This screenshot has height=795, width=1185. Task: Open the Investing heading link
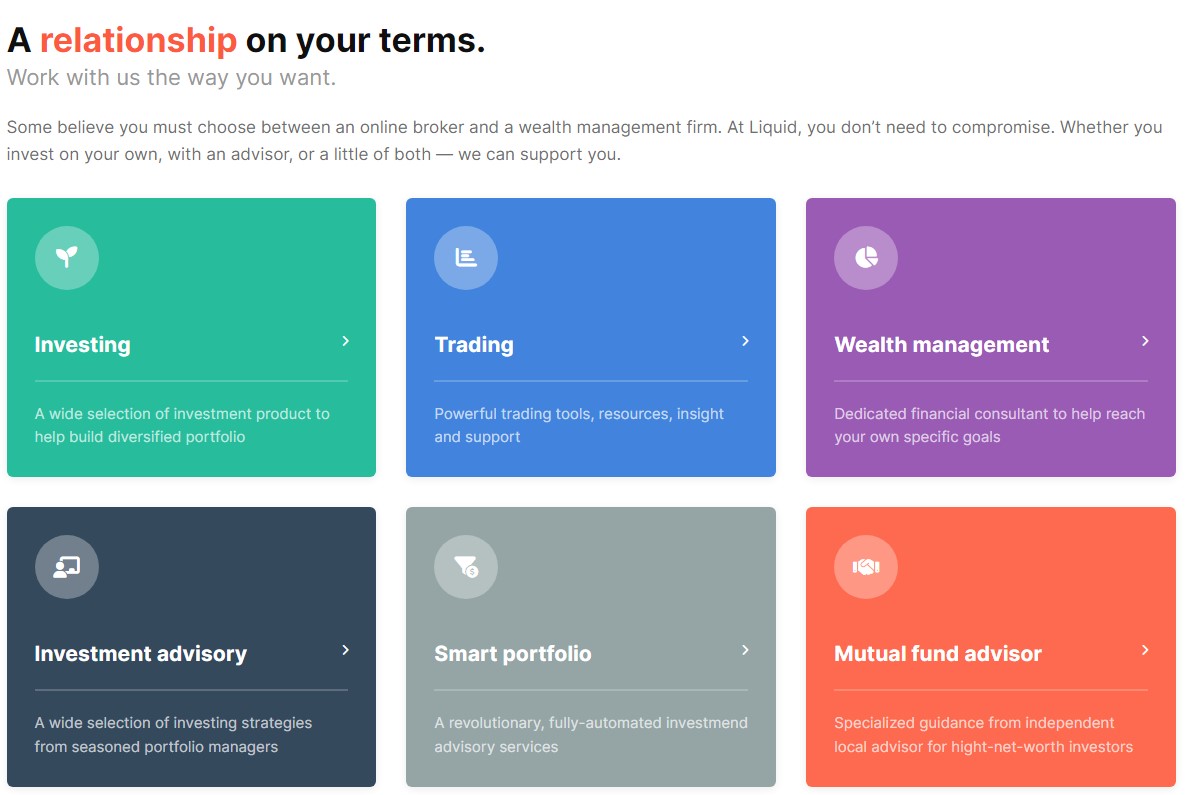tap(82, 345)
